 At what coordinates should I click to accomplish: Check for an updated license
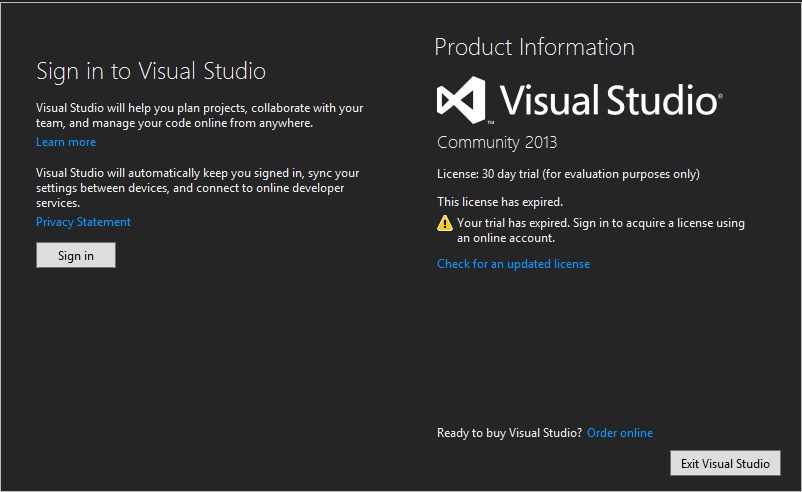[513, 264]
